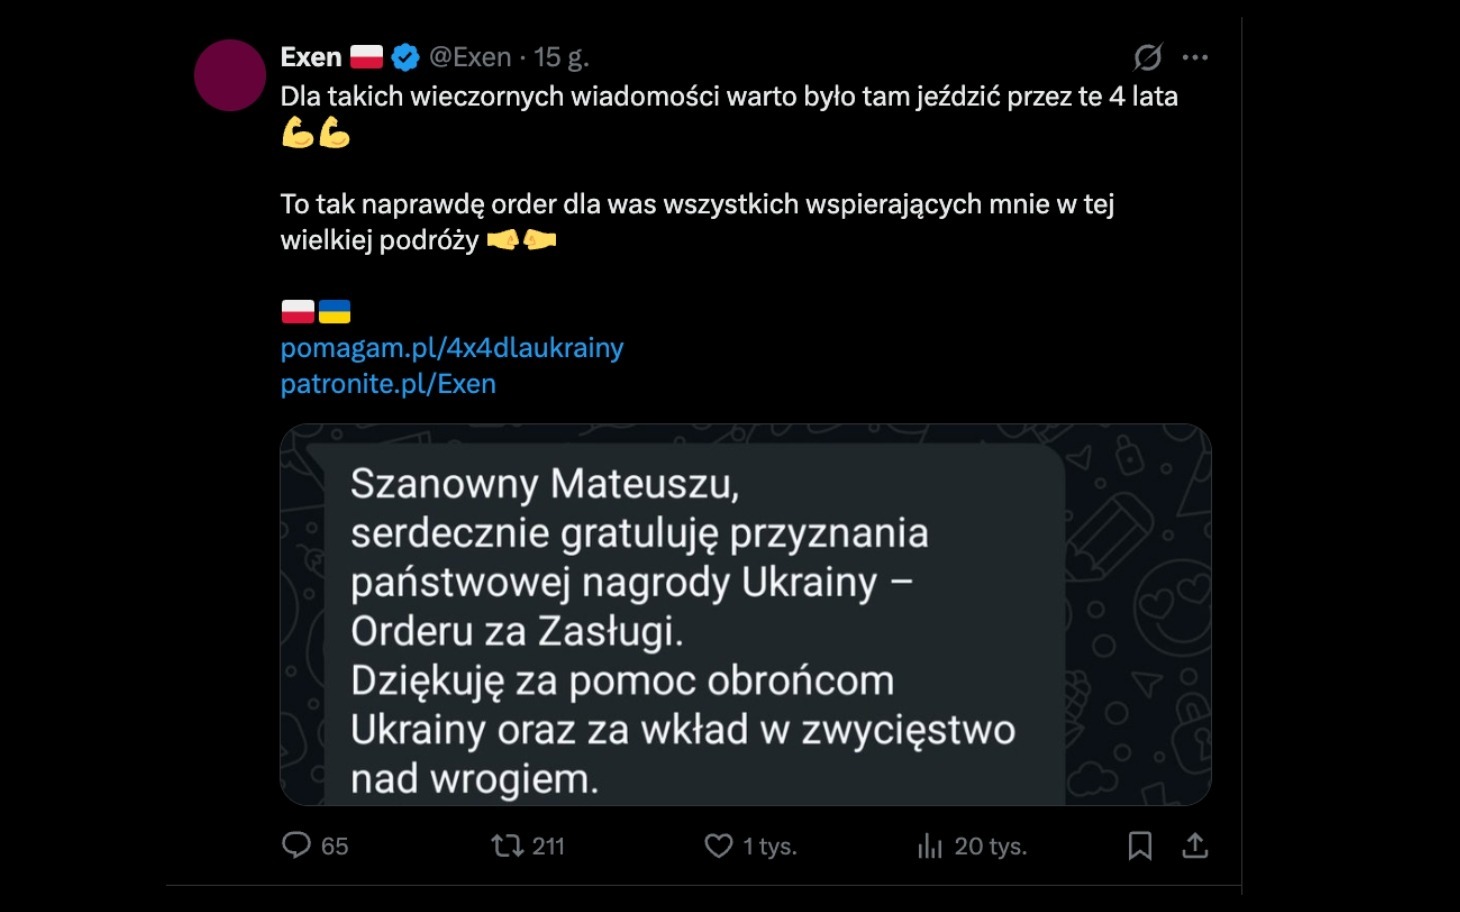Click the flexed biceps emoji
Image resolution: width=1460 pixels, height=912 pixels.
316,133
